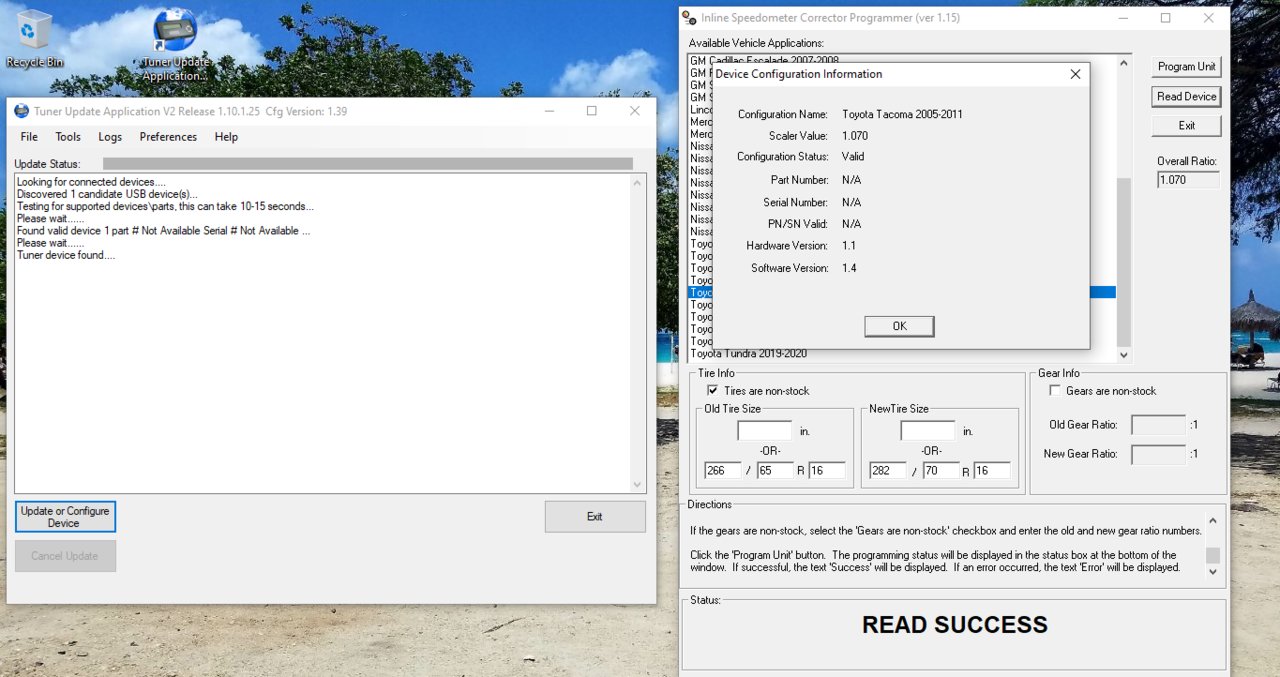The height and width of the screenshot is (677, 1280).
Task: Close the Device Configuration Information dialog
Action: pyautogui.click(x=1075, y=74)
